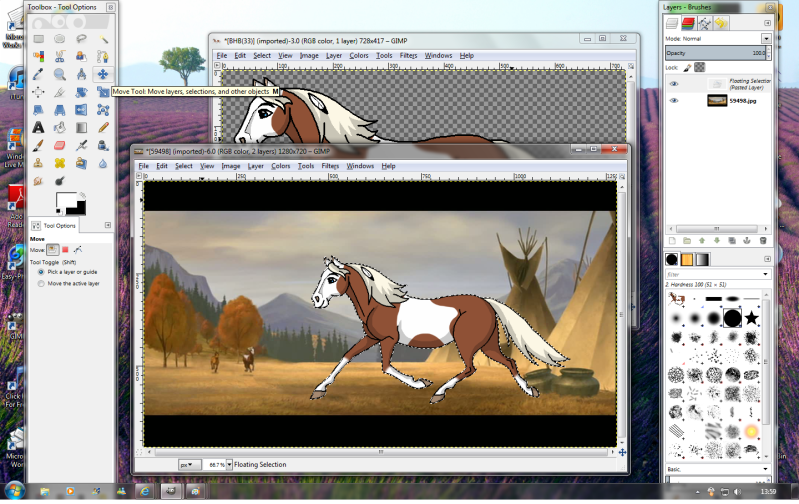The width and height of the screenshot is (799, 504).
Task: Activate the Cage Transform tool
Action: click(x=103, y=110)
